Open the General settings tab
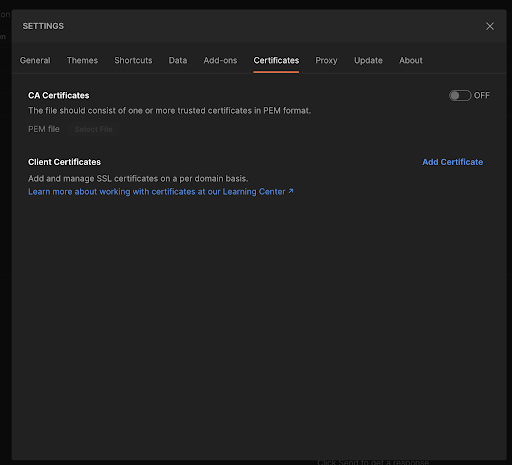The width and height of the screenshot is (512, 465). 35,60
